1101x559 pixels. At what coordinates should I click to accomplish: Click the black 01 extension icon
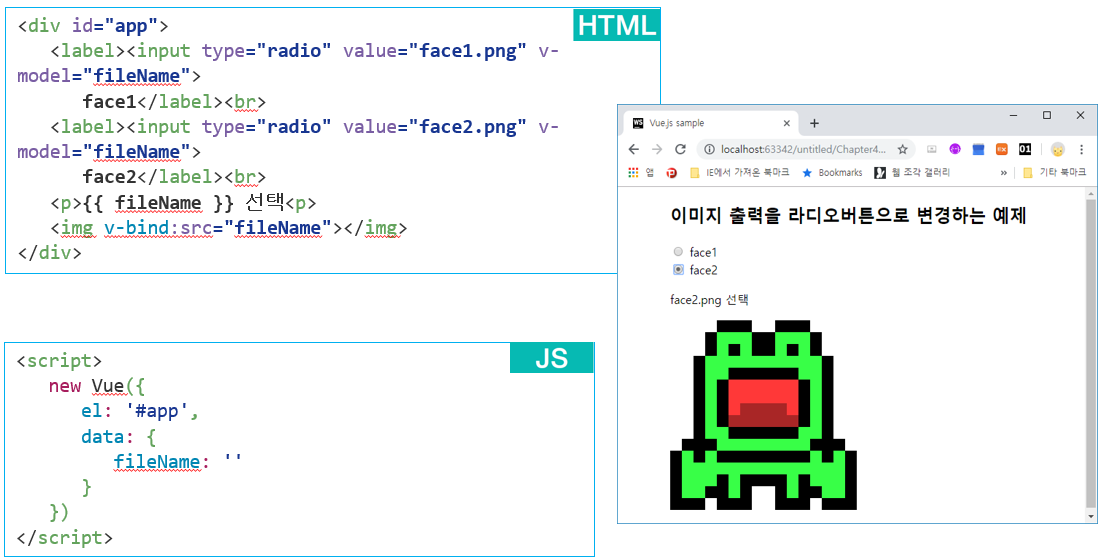1025,149
